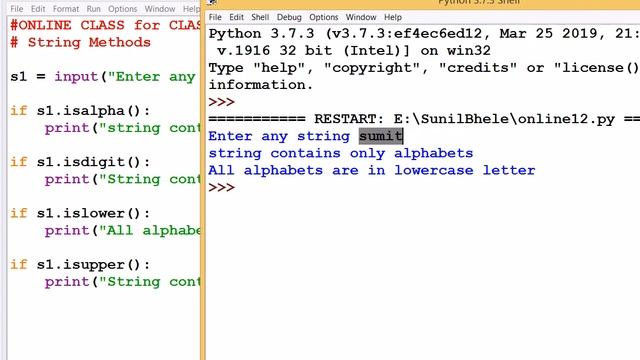Click the 'if s1.islower():' line in editor
This screenshot has width=640, height=360.
pyautogui.click(x=80, y=213)
